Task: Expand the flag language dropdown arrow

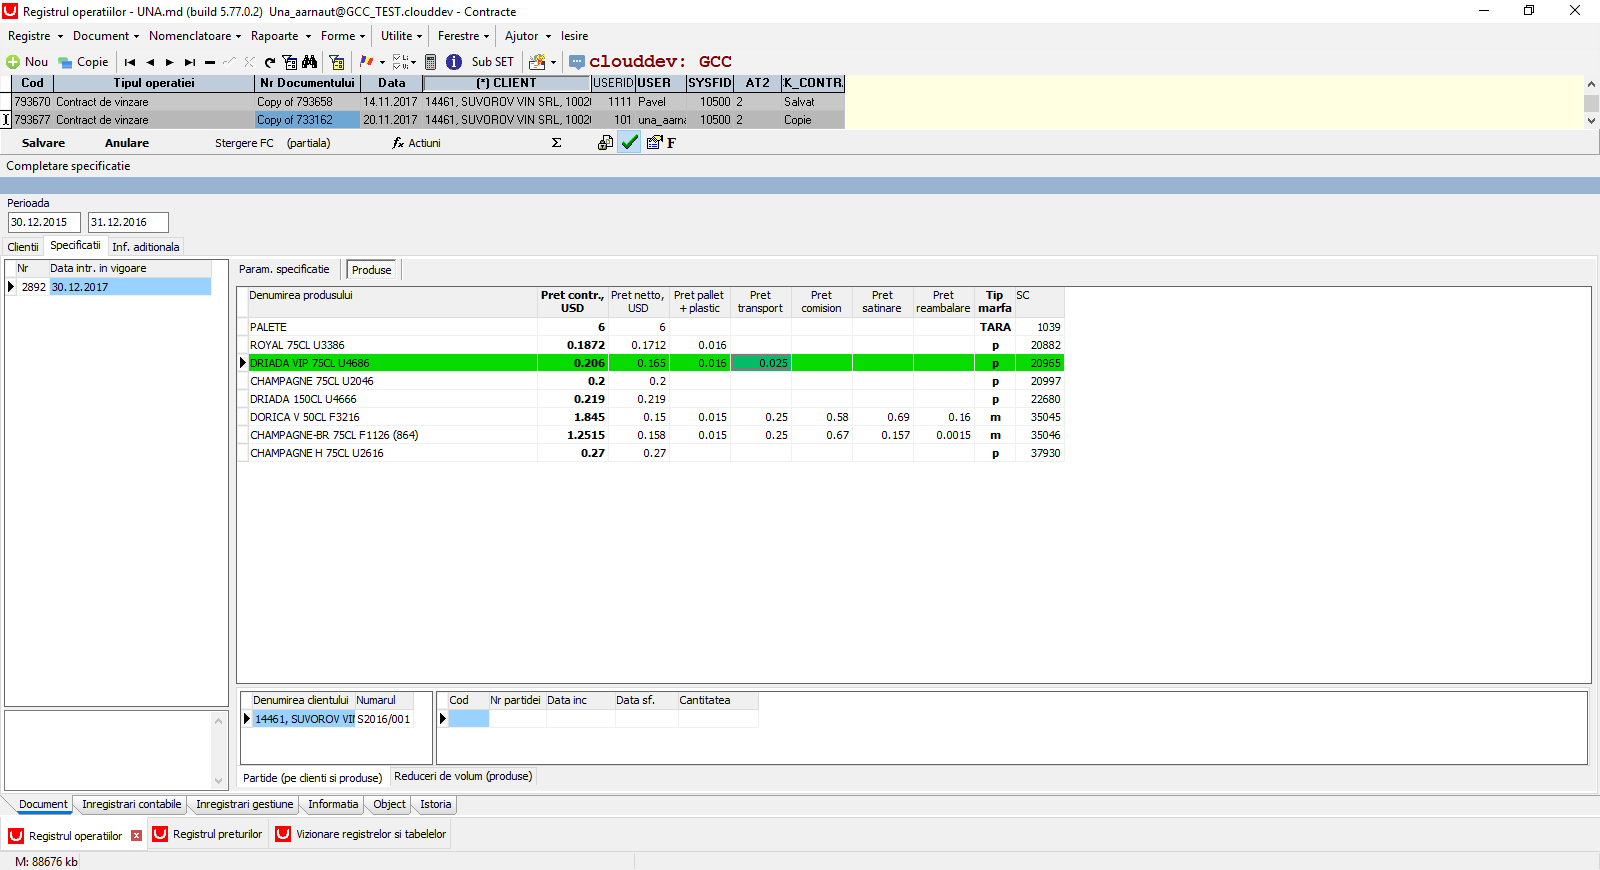Action: [x=382, y=62]
